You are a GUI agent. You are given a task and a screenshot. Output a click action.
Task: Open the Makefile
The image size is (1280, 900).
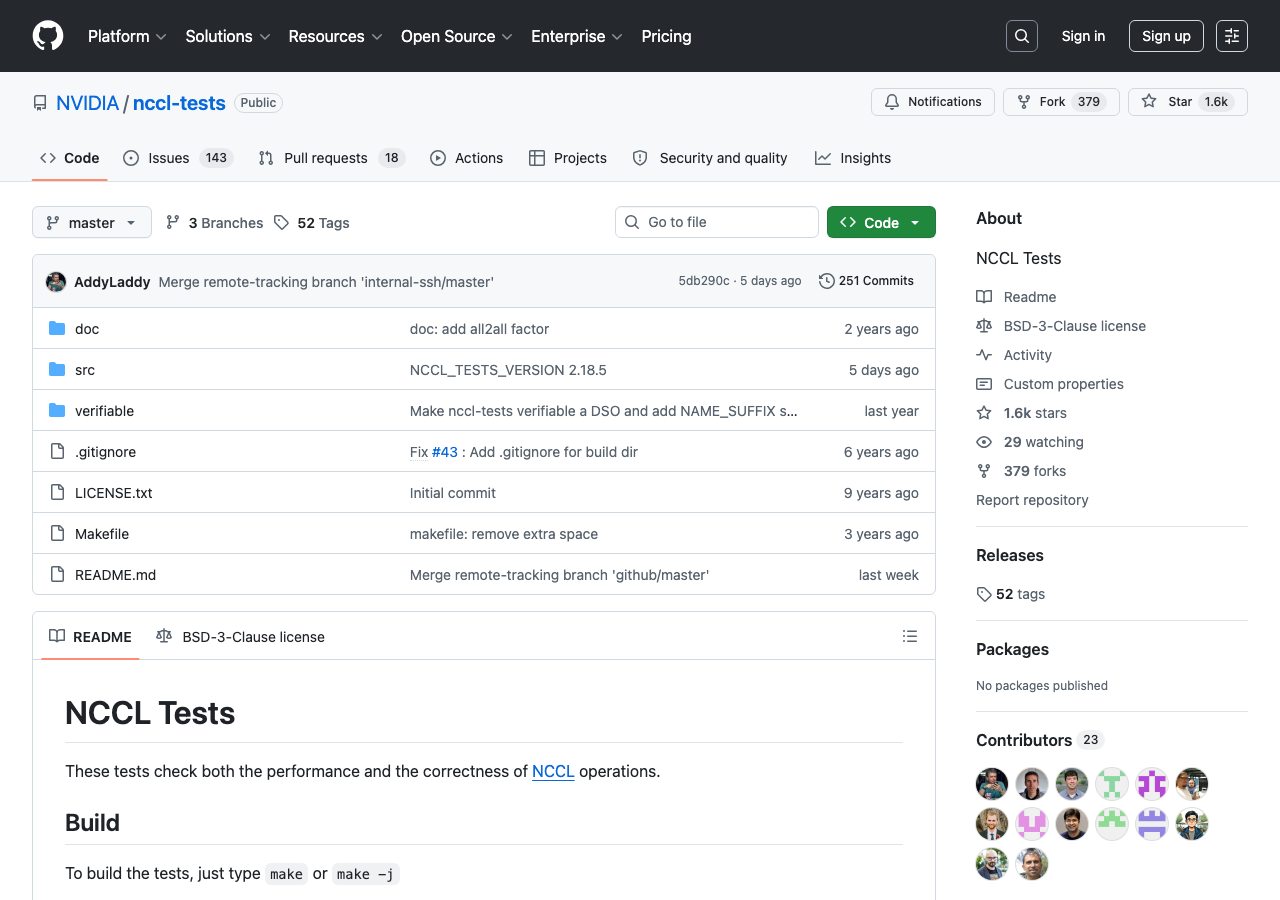[x=102, y=534]
